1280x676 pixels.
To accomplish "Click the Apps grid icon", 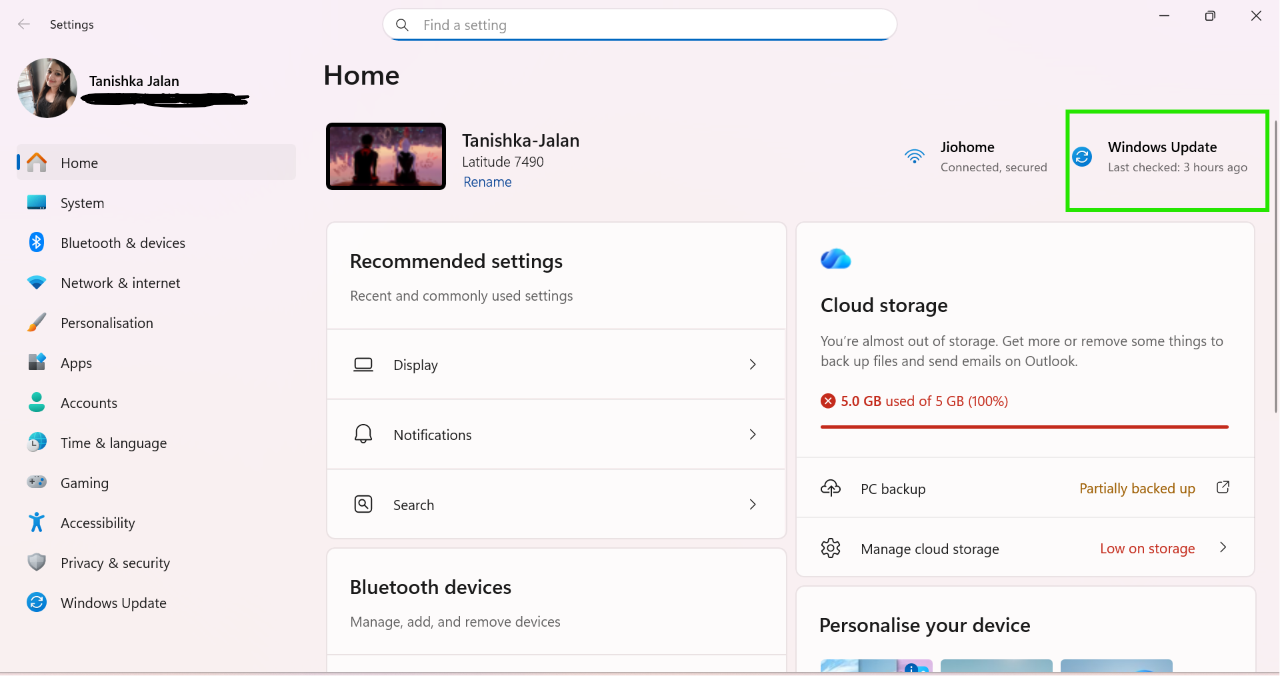I will tap(37, 362).
